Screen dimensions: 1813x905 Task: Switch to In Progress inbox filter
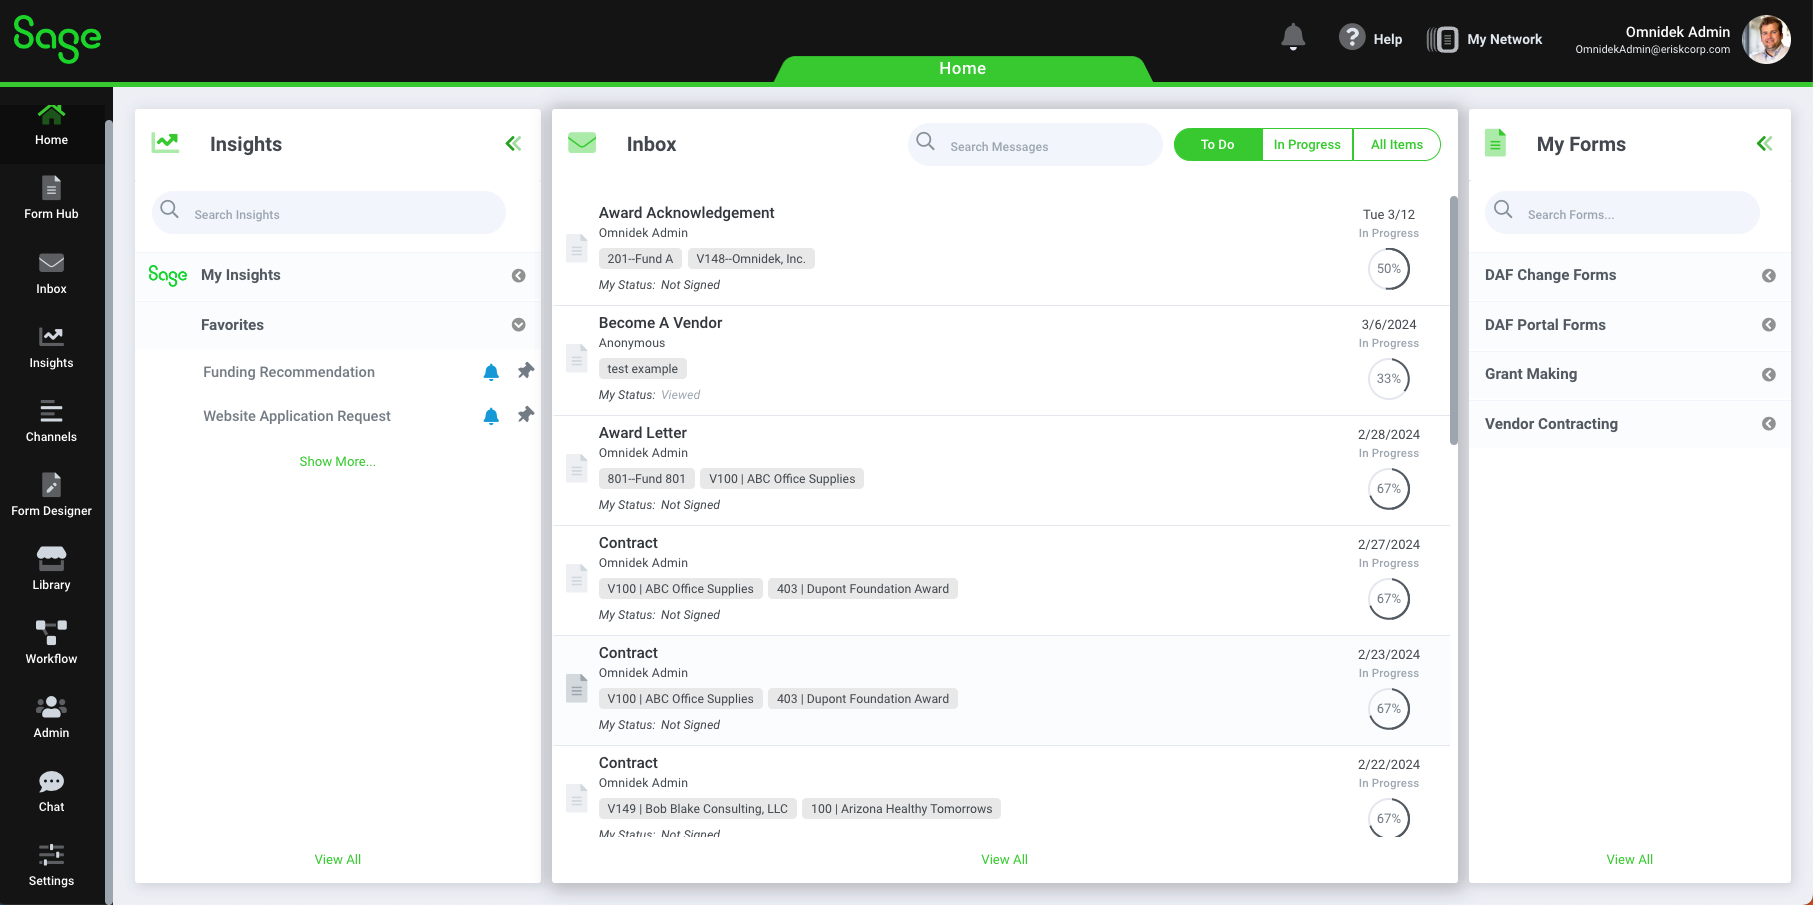1307,145
